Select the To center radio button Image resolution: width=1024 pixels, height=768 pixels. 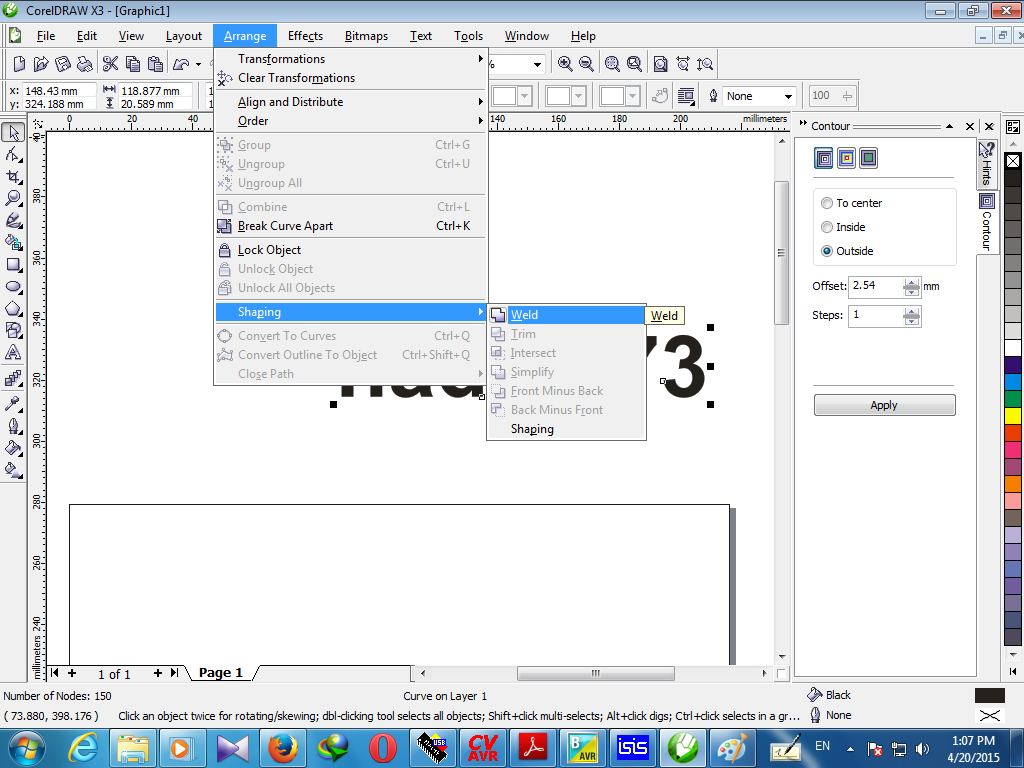827,203
